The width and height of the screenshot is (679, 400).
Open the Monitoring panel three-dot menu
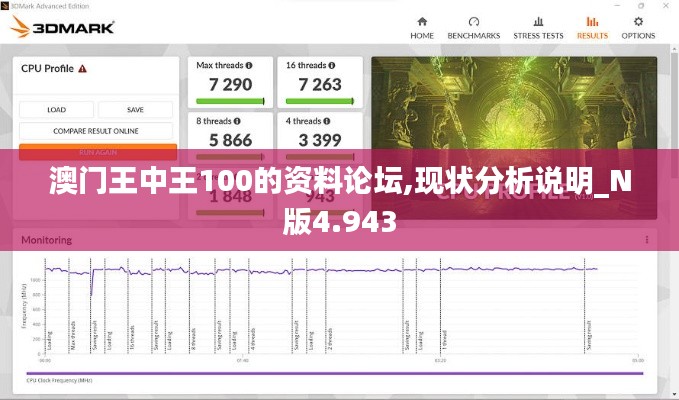click(647, 240)
